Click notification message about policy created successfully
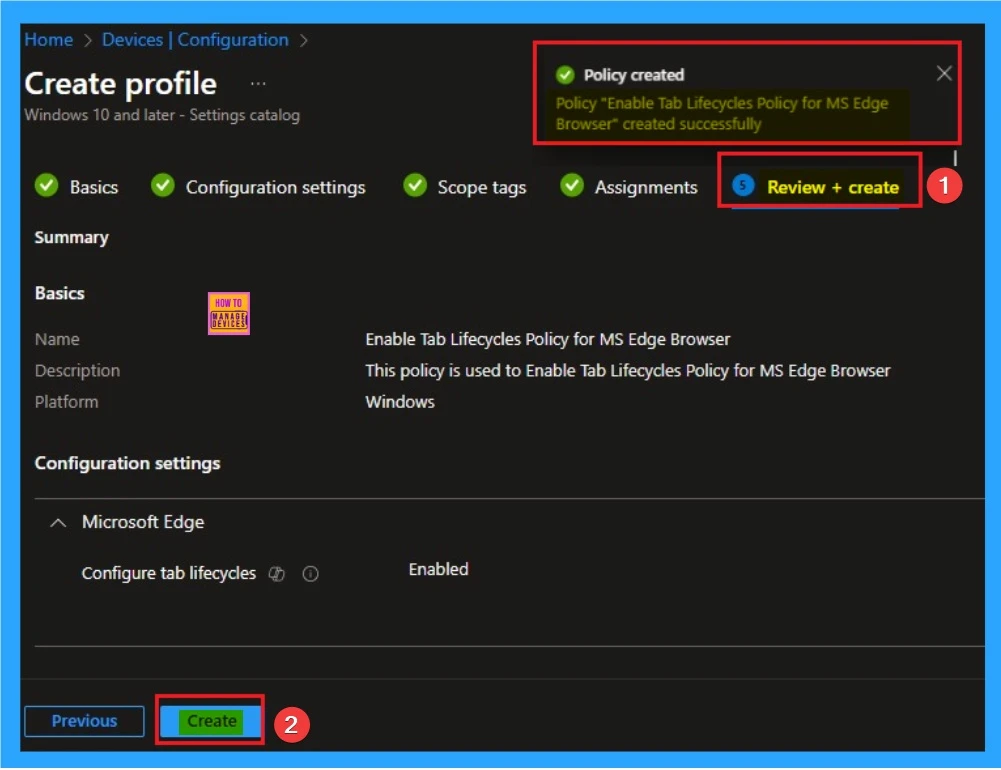The width and height of the screenshot is (1001, 770). pyautogui.click(x=721, y=113)
